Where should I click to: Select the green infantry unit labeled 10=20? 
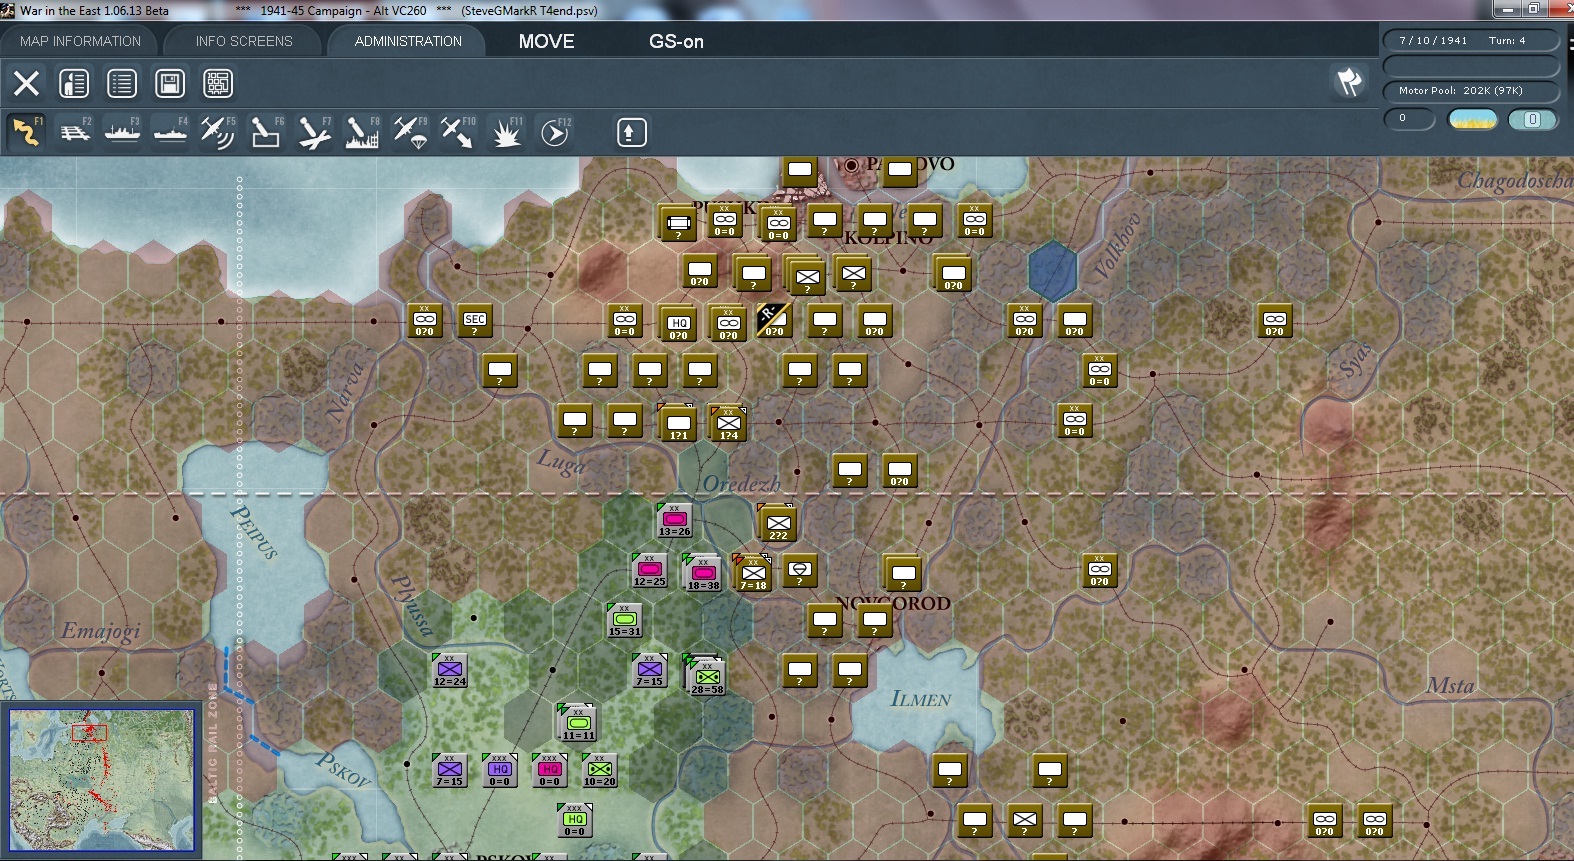click(599, 770)
